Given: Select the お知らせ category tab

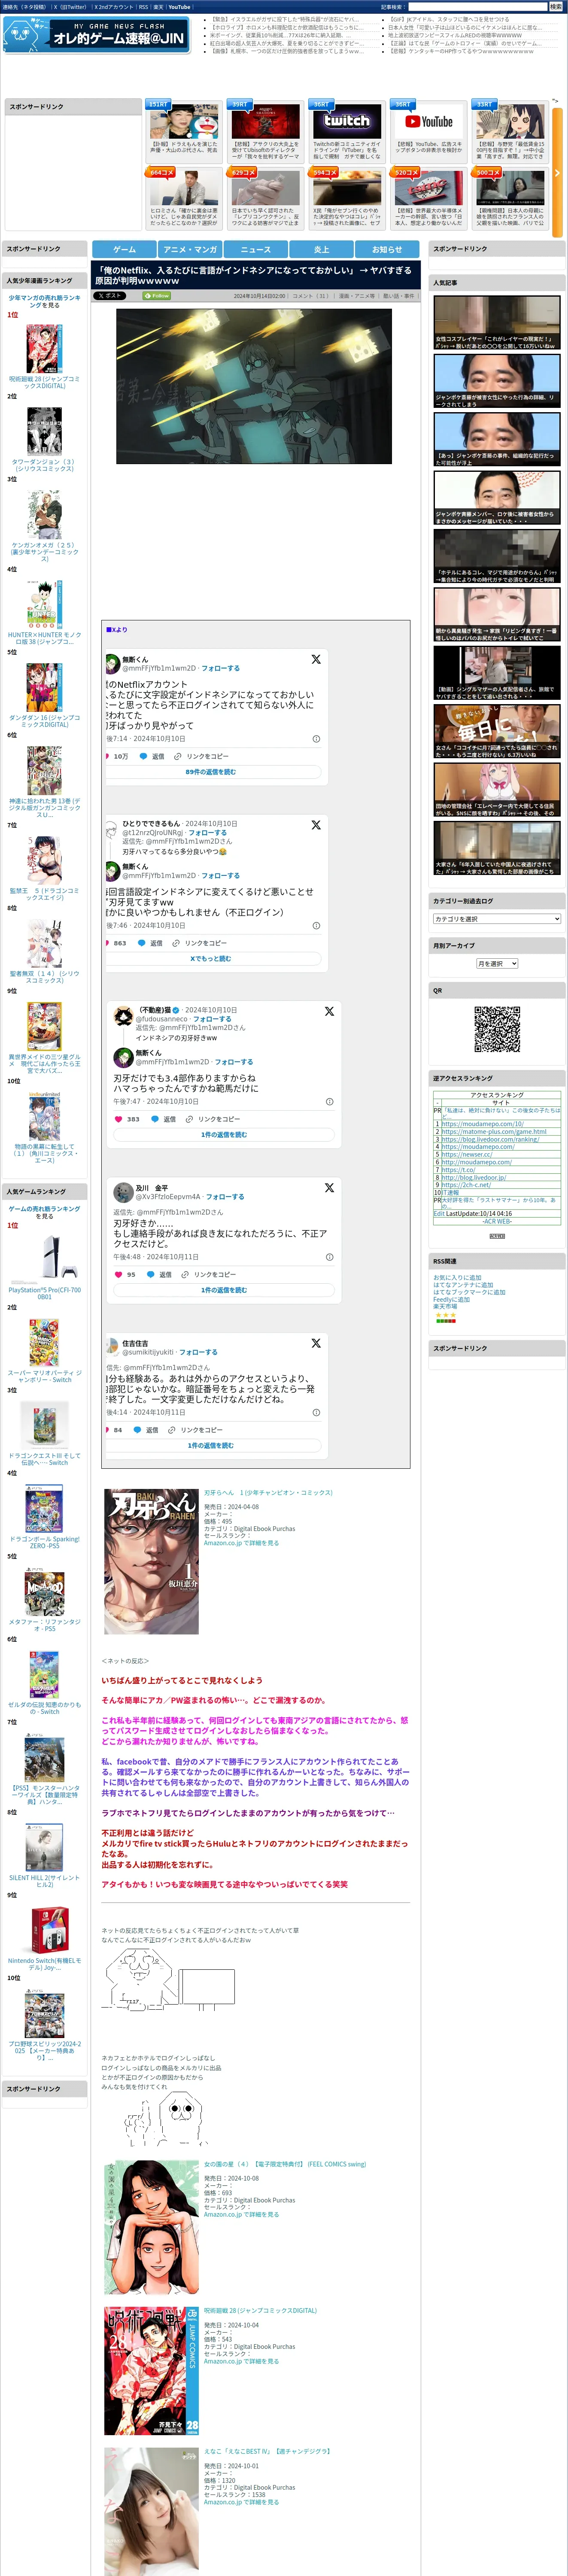Looking at the screenshot, I should coord(387,249).
